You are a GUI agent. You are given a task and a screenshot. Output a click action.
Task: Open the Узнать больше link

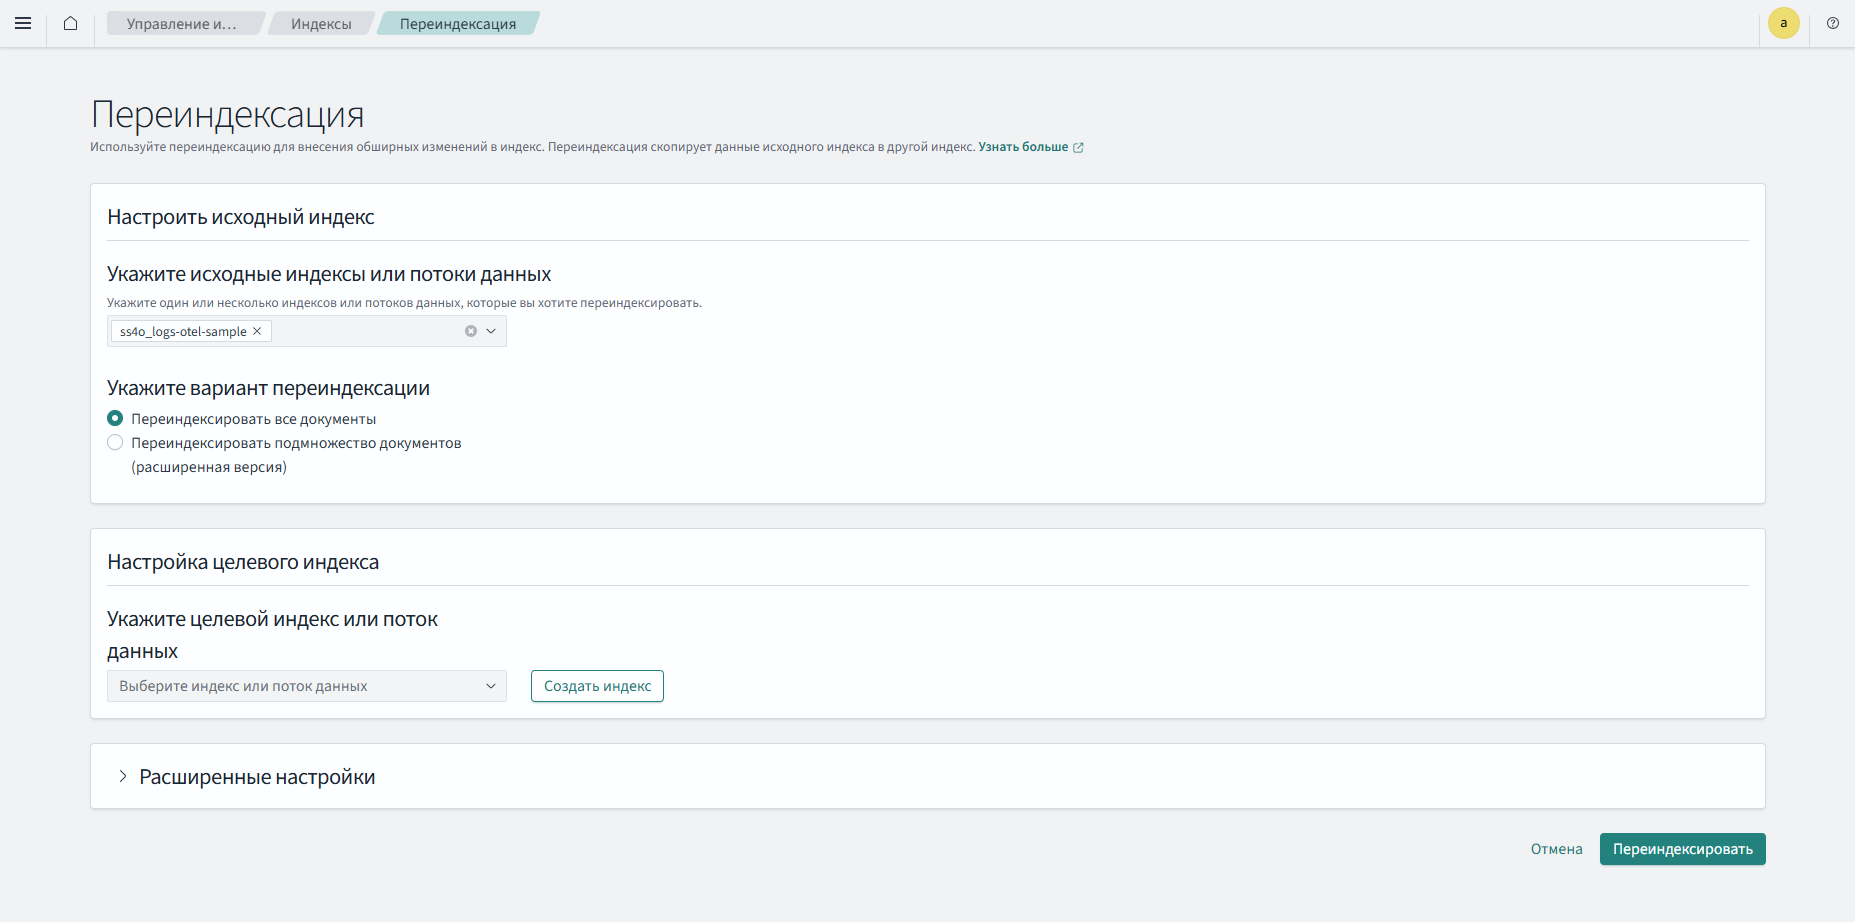[1022, 147]
